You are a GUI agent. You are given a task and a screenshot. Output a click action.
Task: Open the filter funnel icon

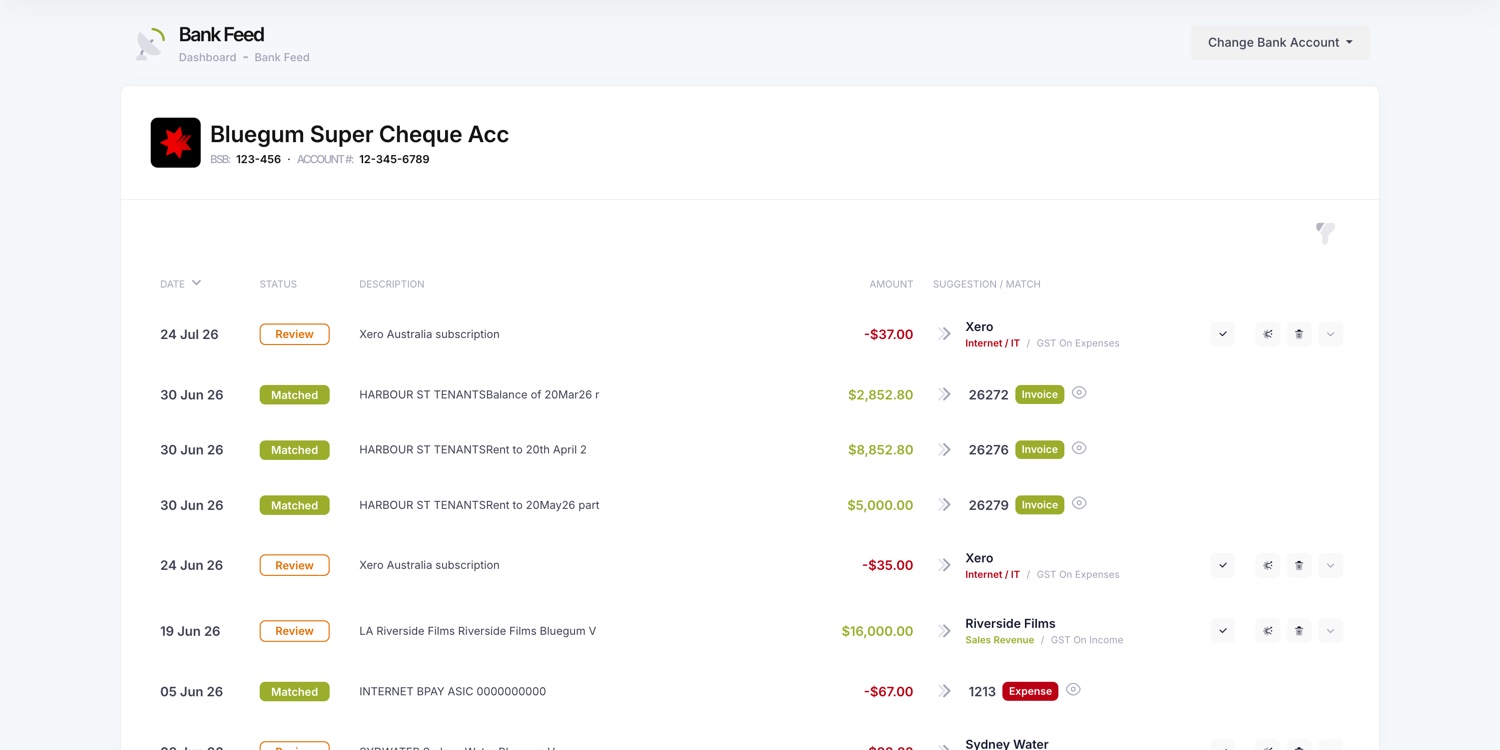(x=1325, y=233)
